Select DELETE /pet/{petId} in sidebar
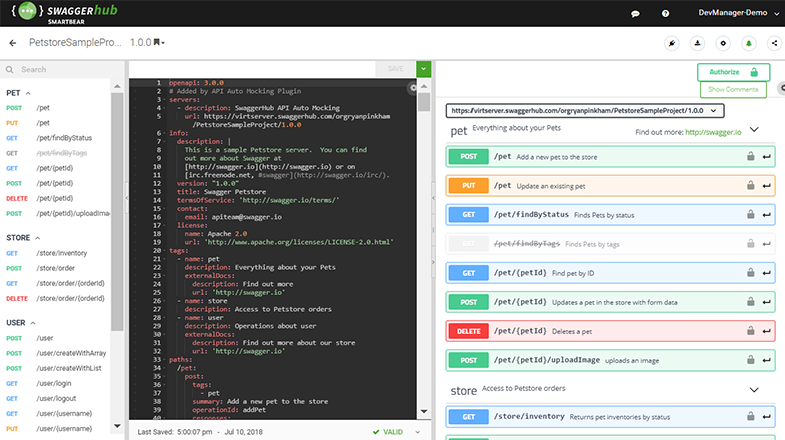The width and height of the screenshot is (785, 440). click(55, 198)
